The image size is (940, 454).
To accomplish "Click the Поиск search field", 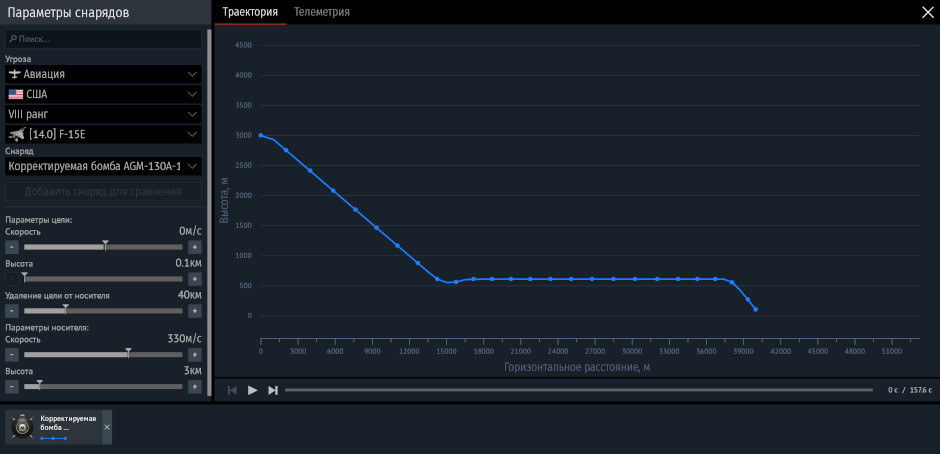I will 103,39.
